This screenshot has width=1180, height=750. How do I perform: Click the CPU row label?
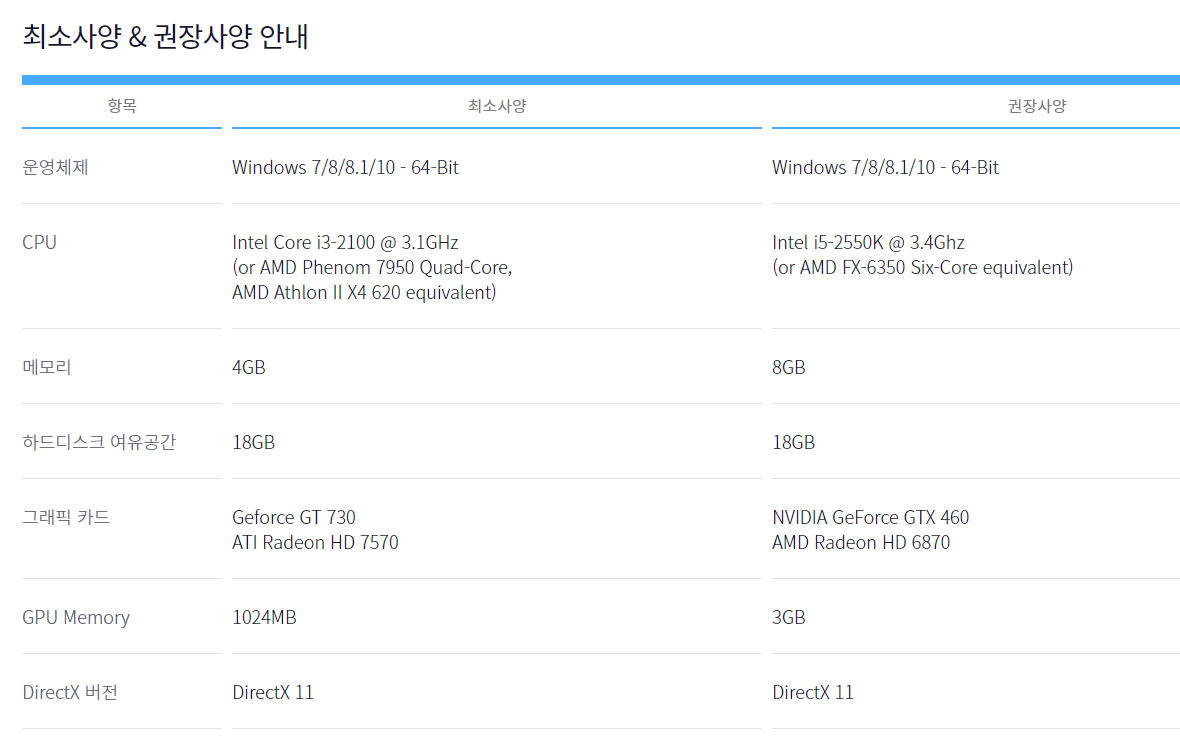40,242
